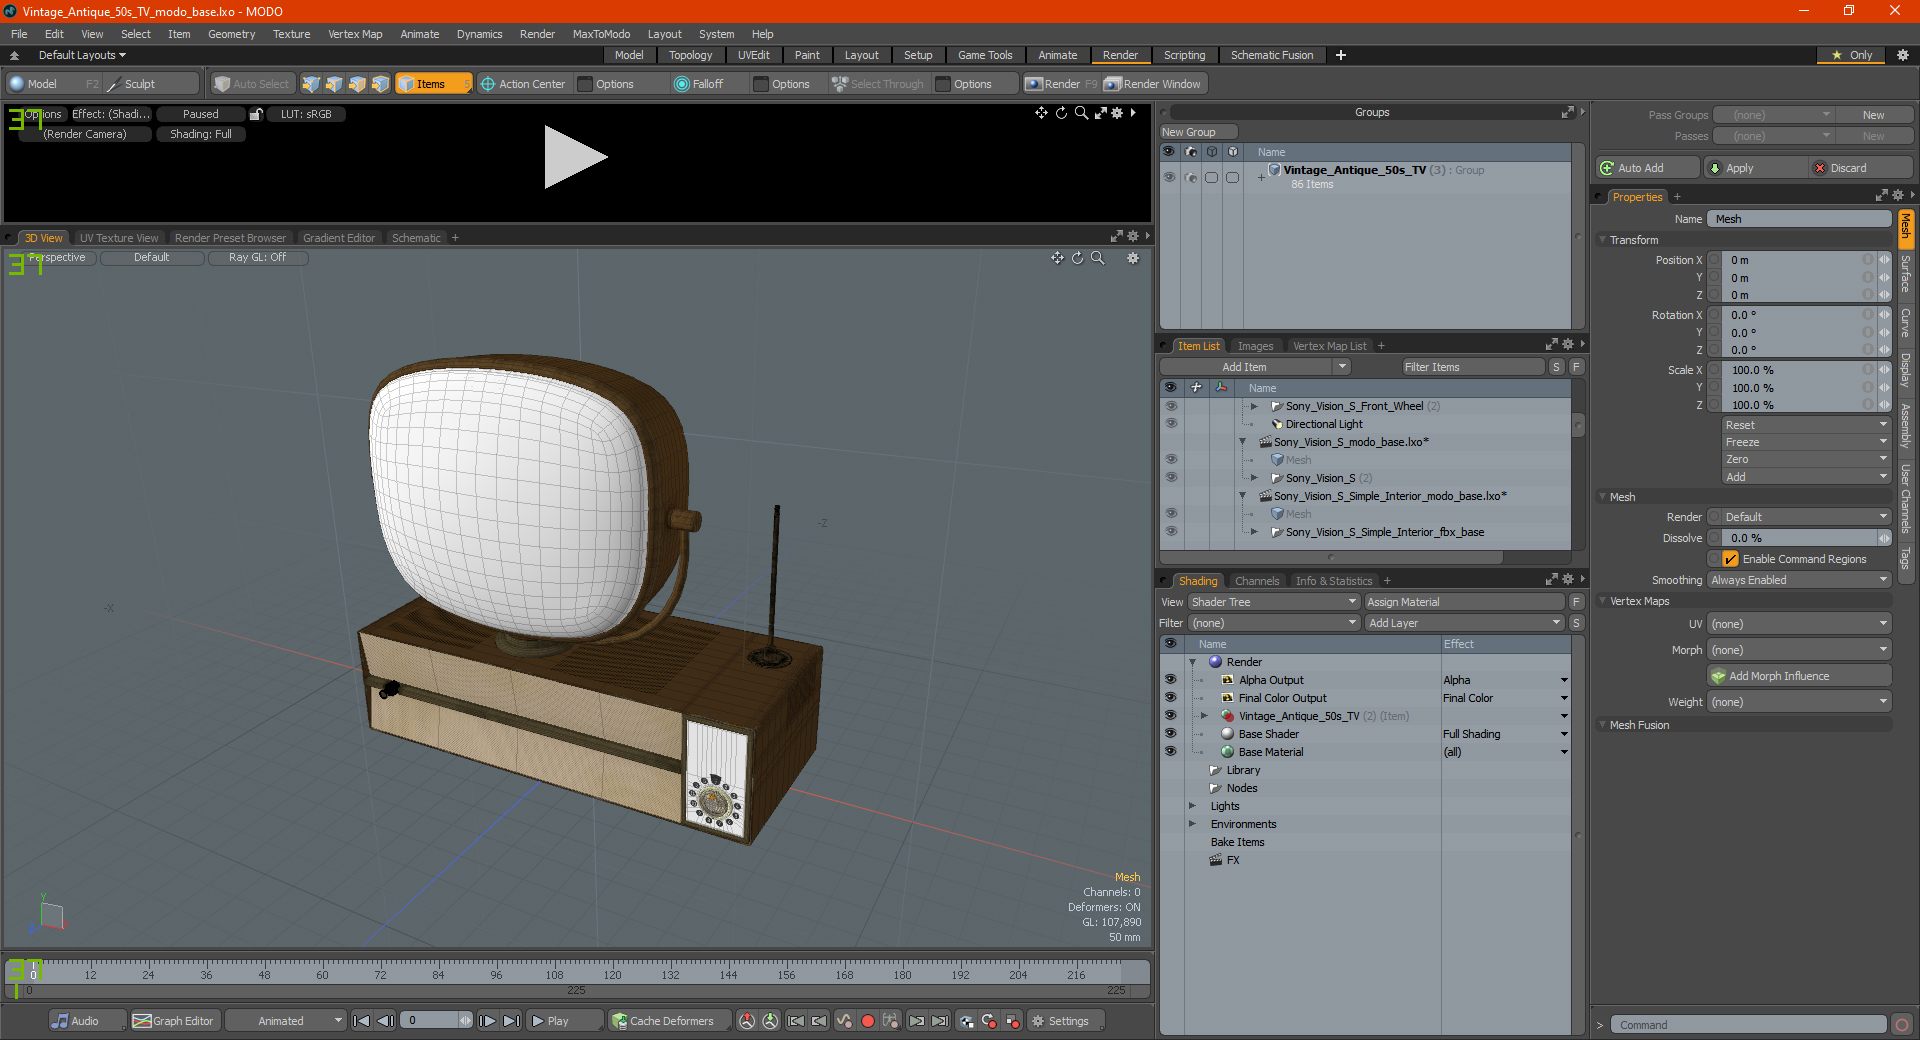Step to next frame

pyautogui.click(x=487, y=1021)
